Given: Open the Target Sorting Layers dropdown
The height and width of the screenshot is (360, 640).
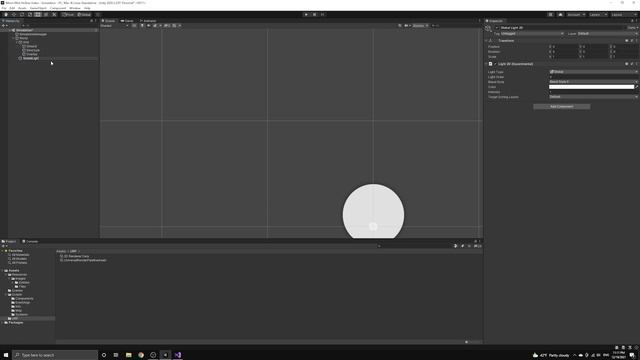Looking at the screenshot, I should (x=593, y=97).
